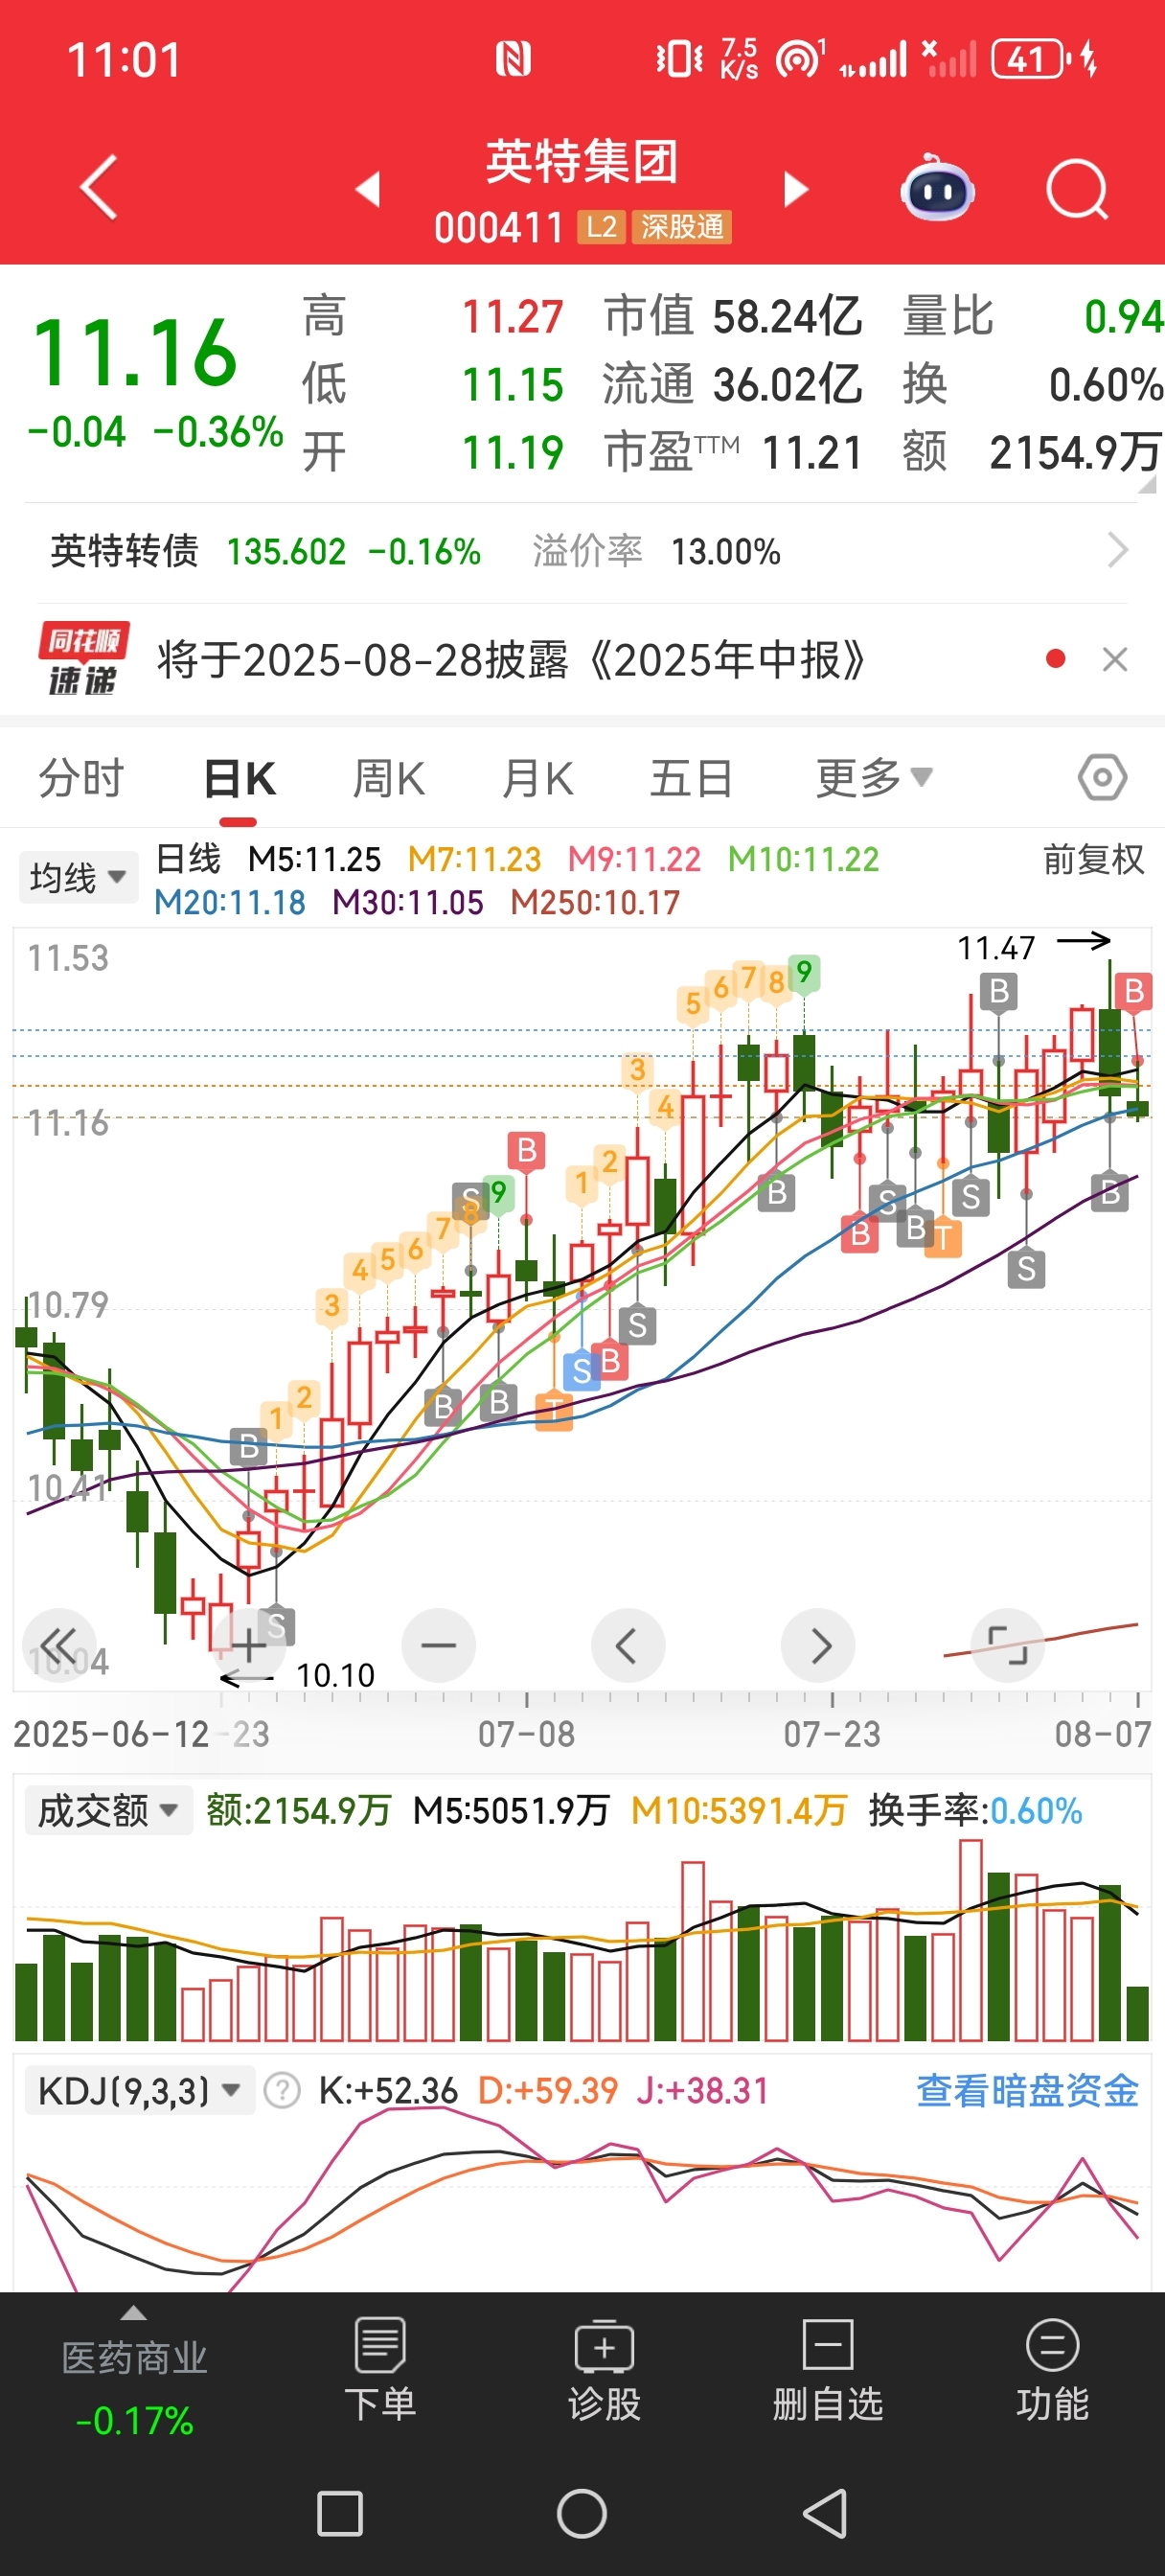Switch to 周K tab
Screen dimensions: 1165x2576
pos(389,778)
